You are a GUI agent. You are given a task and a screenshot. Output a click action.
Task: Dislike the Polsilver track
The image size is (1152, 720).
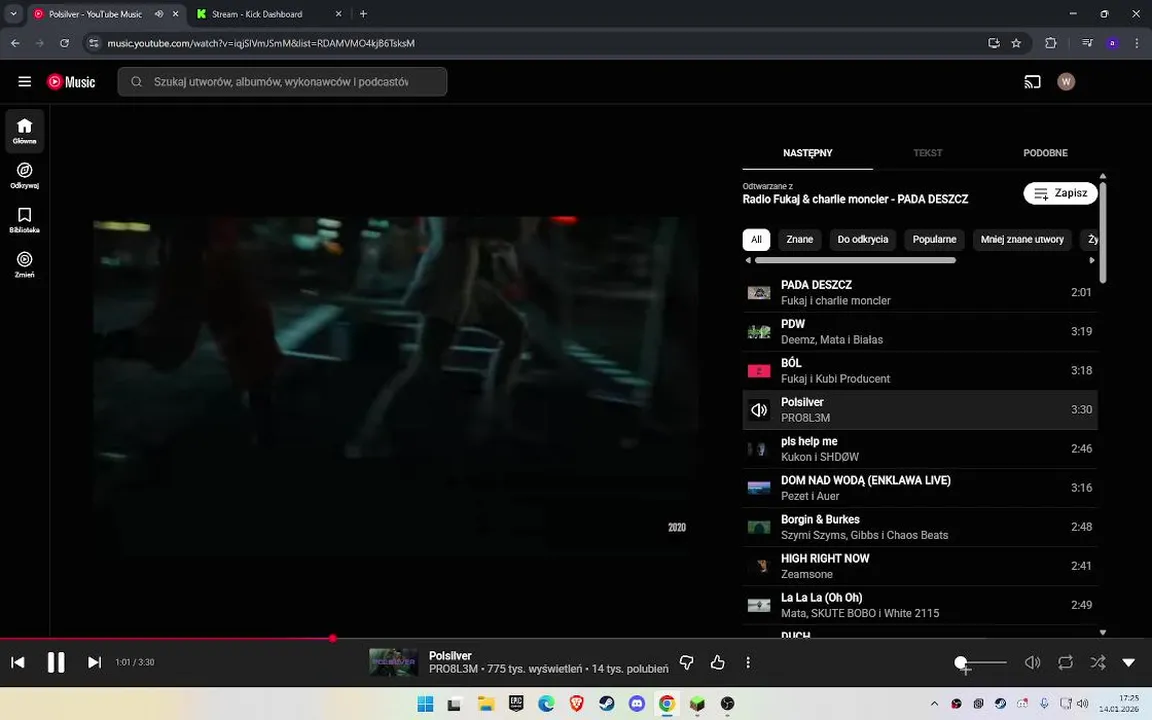point(687,662)
